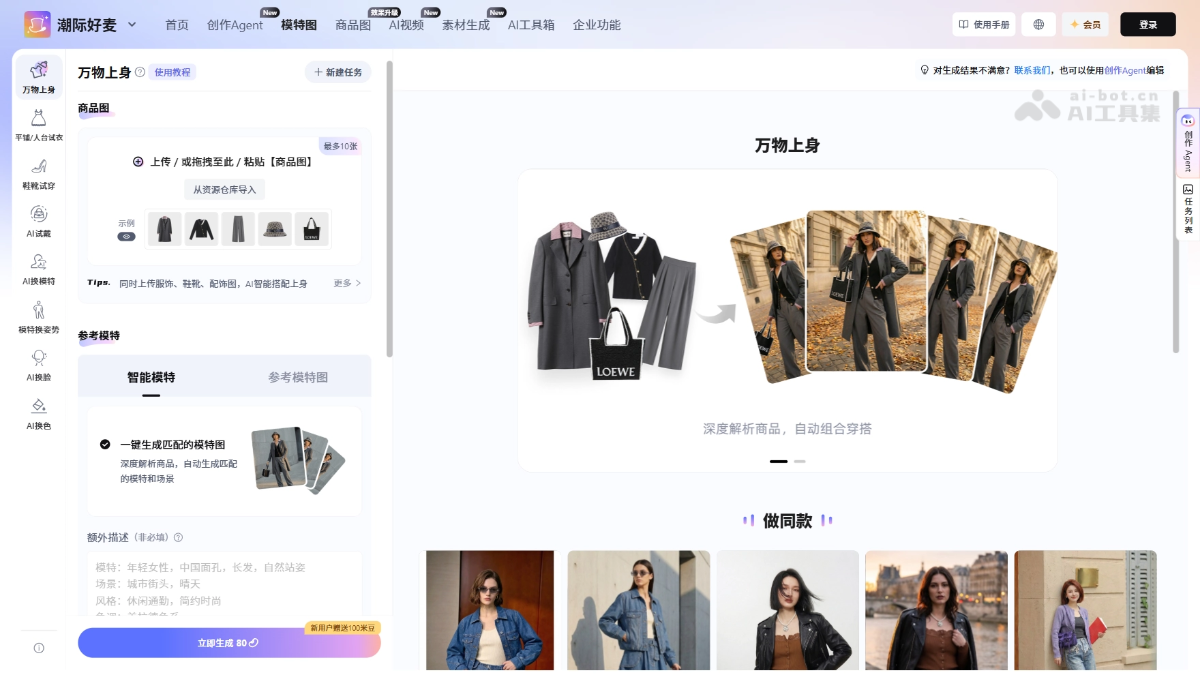The height and width of the screenshot is (675, 1200).
Task: Open the AI工具箱 nav item
Action: (531, 25)
